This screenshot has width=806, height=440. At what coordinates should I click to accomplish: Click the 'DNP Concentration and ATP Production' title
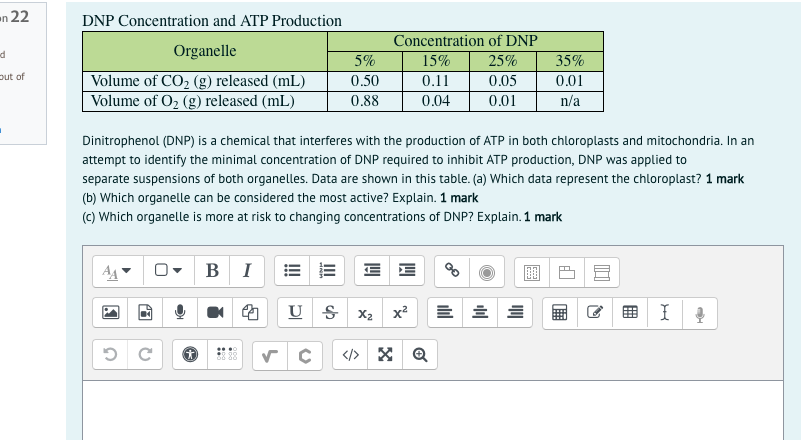212,21
